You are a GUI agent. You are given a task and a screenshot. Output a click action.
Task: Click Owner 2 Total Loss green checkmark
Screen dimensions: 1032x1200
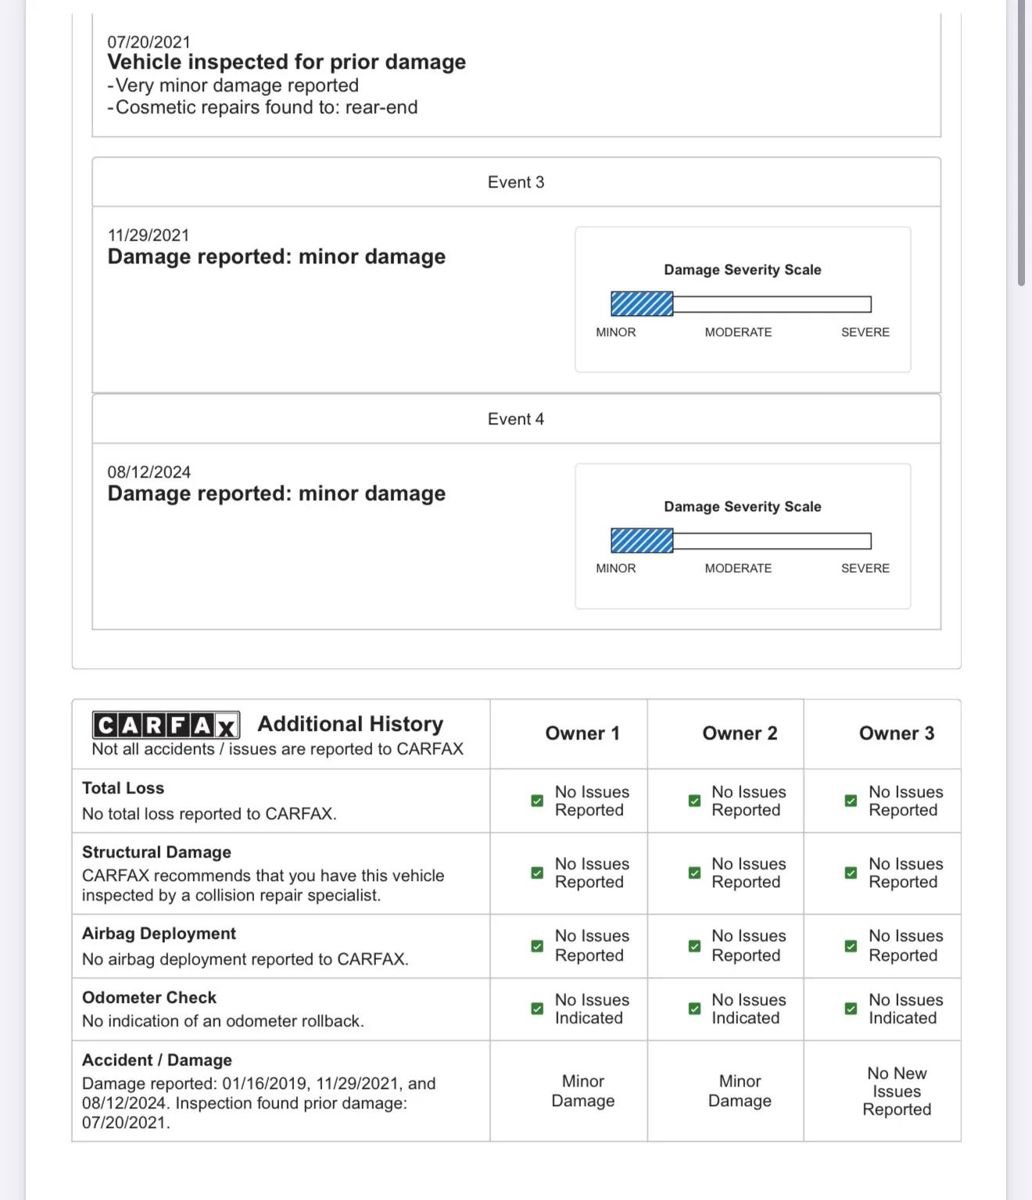tap(694, 801)
